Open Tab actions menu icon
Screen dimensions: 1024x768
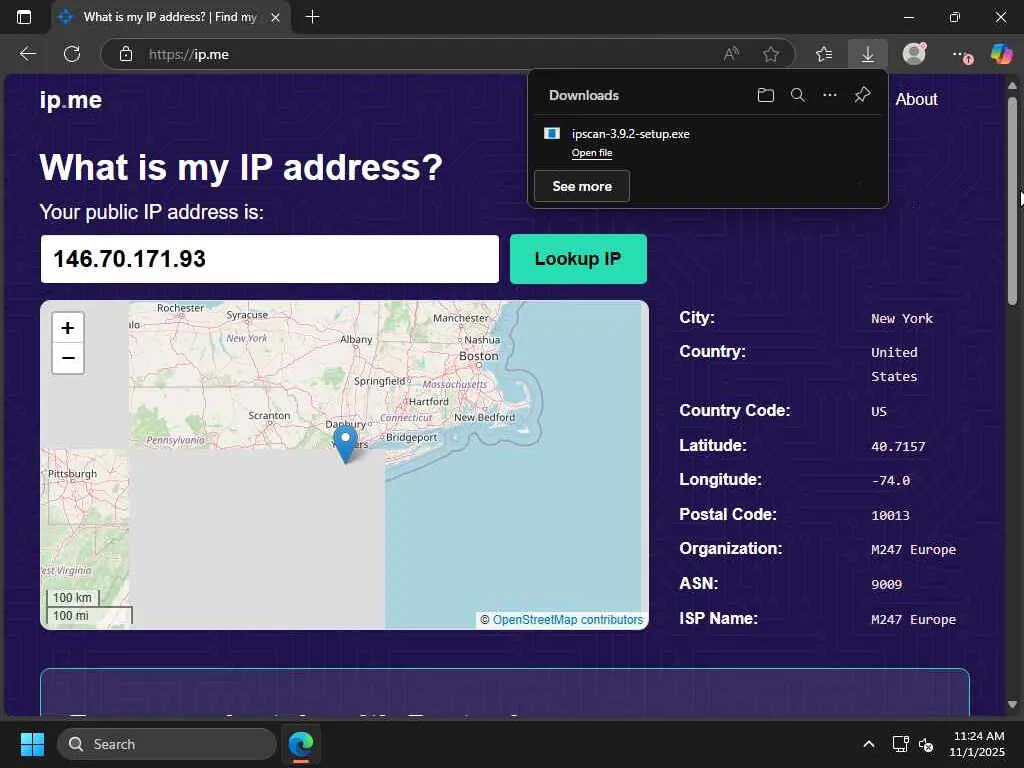point(24,17)
